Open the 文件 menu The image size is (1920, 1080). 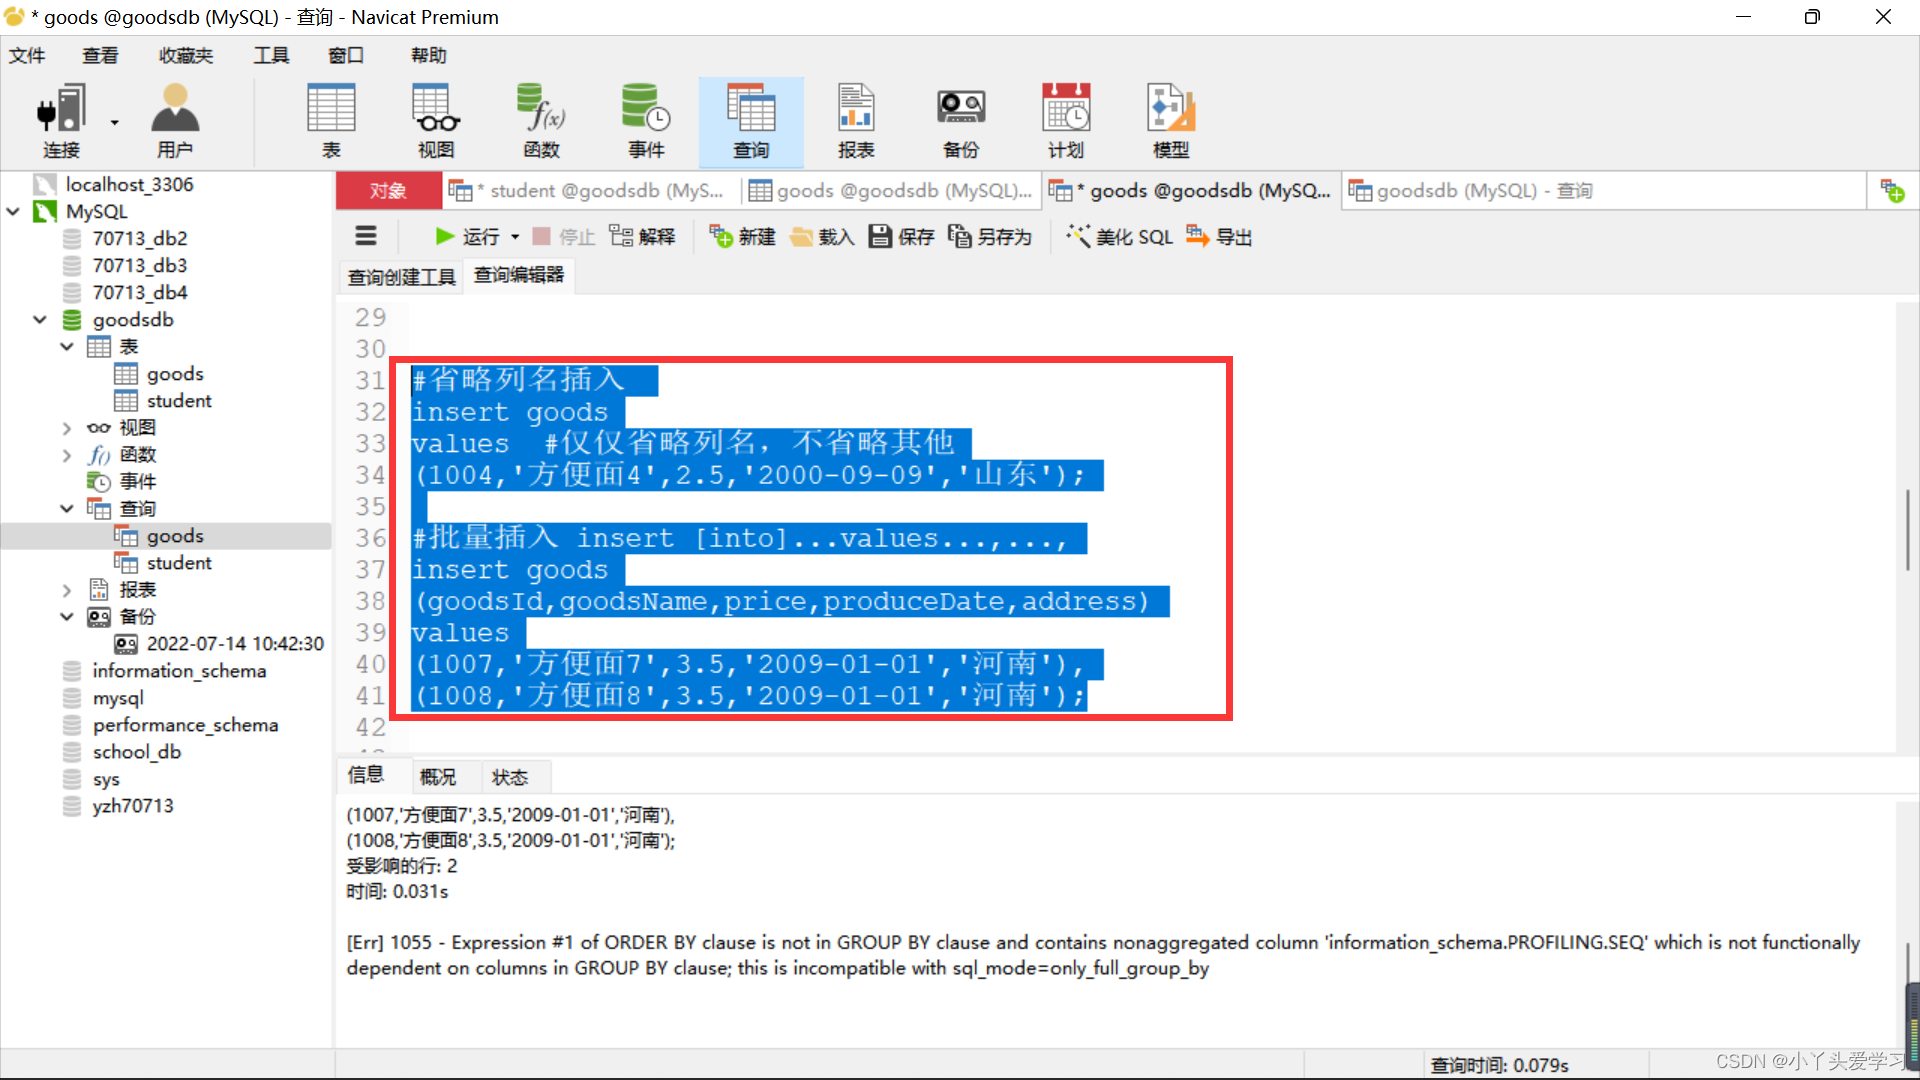pyautogui.click(x=27, y=55)
